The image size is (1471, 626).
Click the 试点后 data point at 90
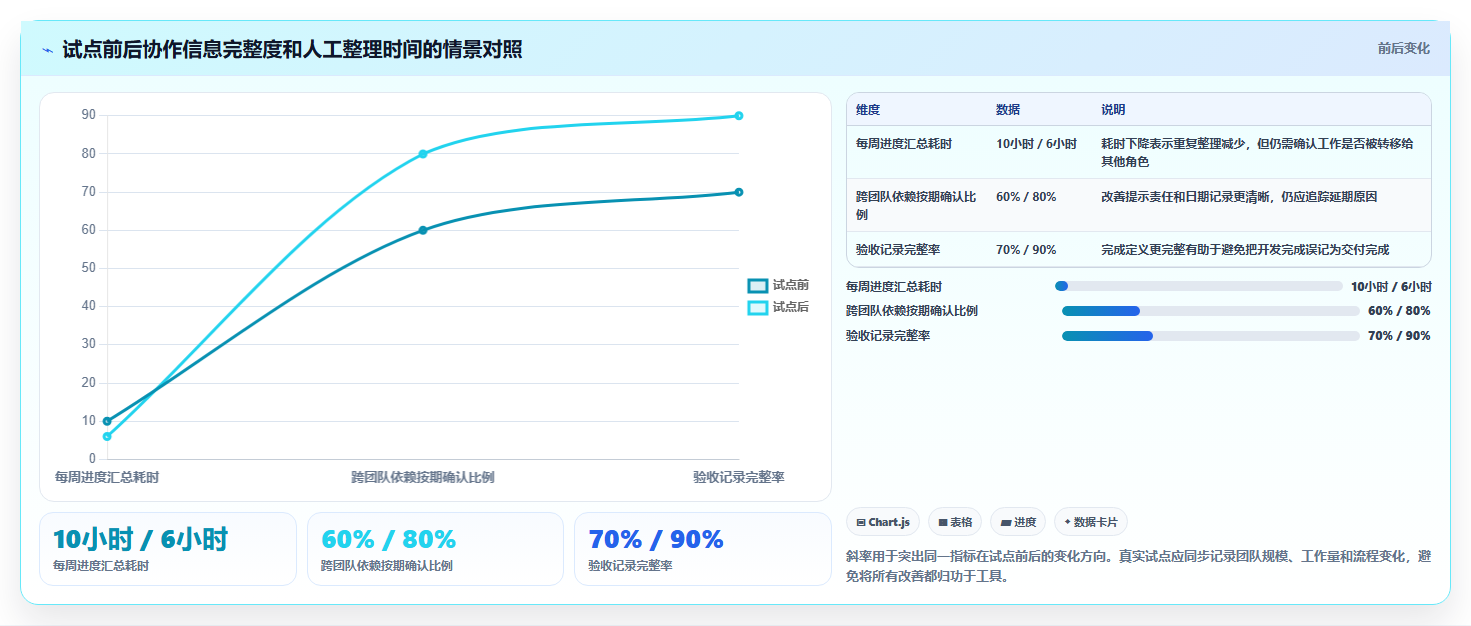pos(739,116)
